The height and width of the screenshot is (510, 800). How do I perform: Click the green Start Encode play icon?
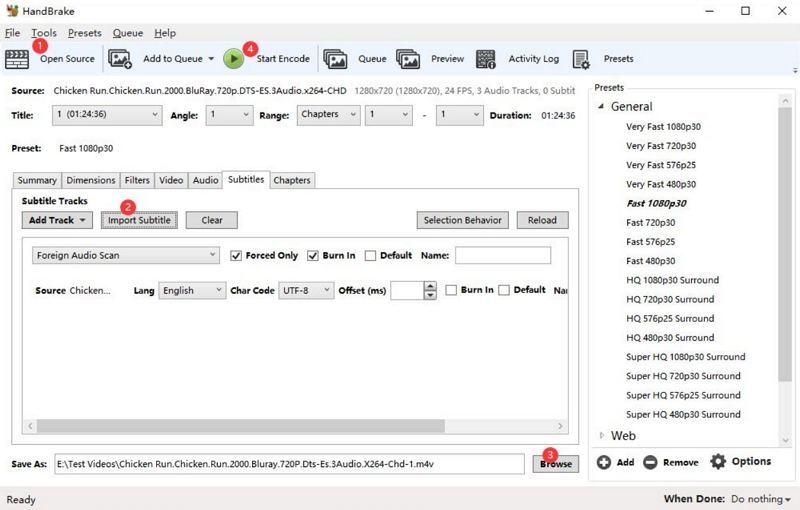[x=233, y=59]
